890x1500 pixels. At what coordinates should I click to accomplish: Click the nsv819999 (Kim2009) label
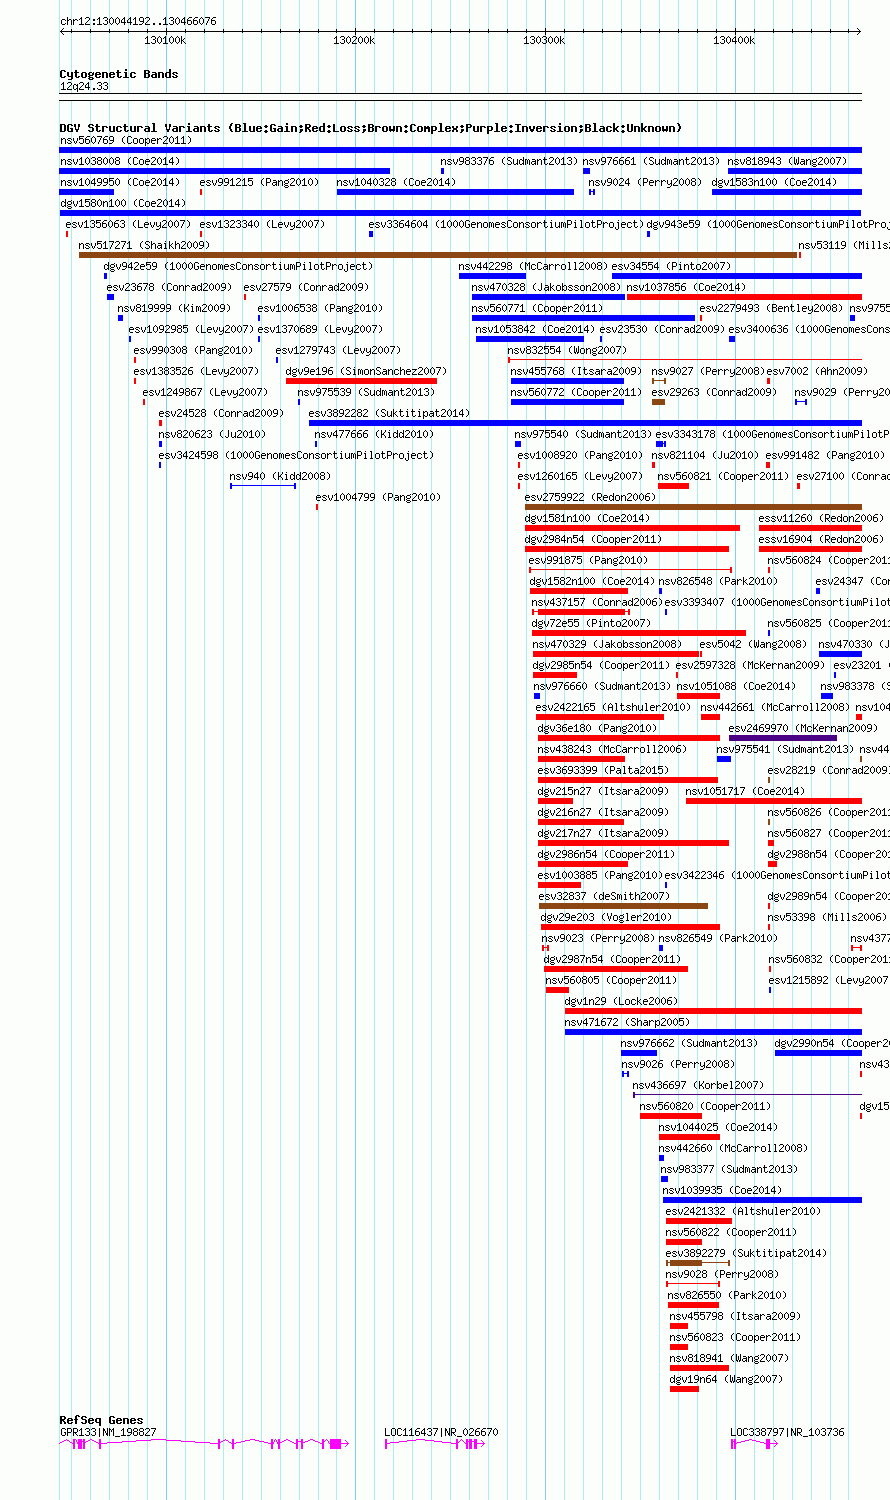(x=175, y=308)
